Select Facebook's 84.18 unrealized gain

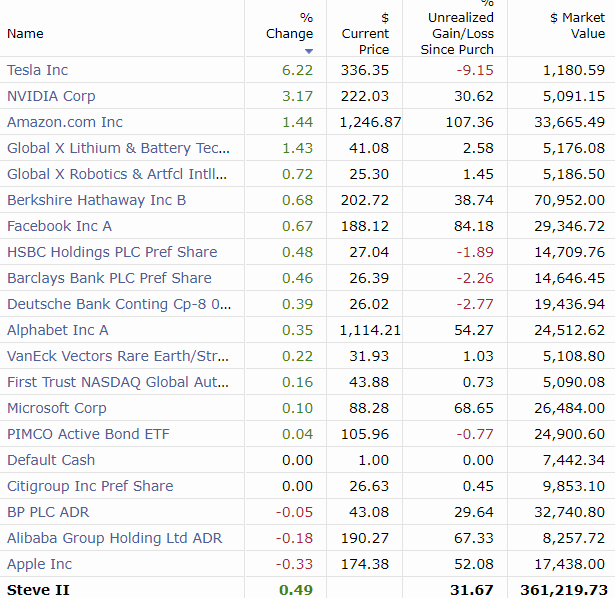tap(474, 226)
